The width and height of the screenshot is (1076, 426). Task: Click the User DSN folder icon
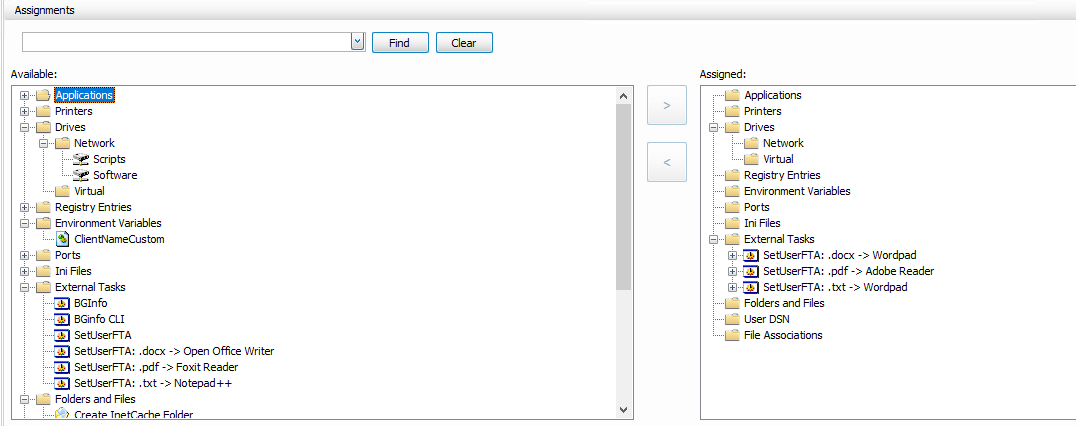(732, 319)
